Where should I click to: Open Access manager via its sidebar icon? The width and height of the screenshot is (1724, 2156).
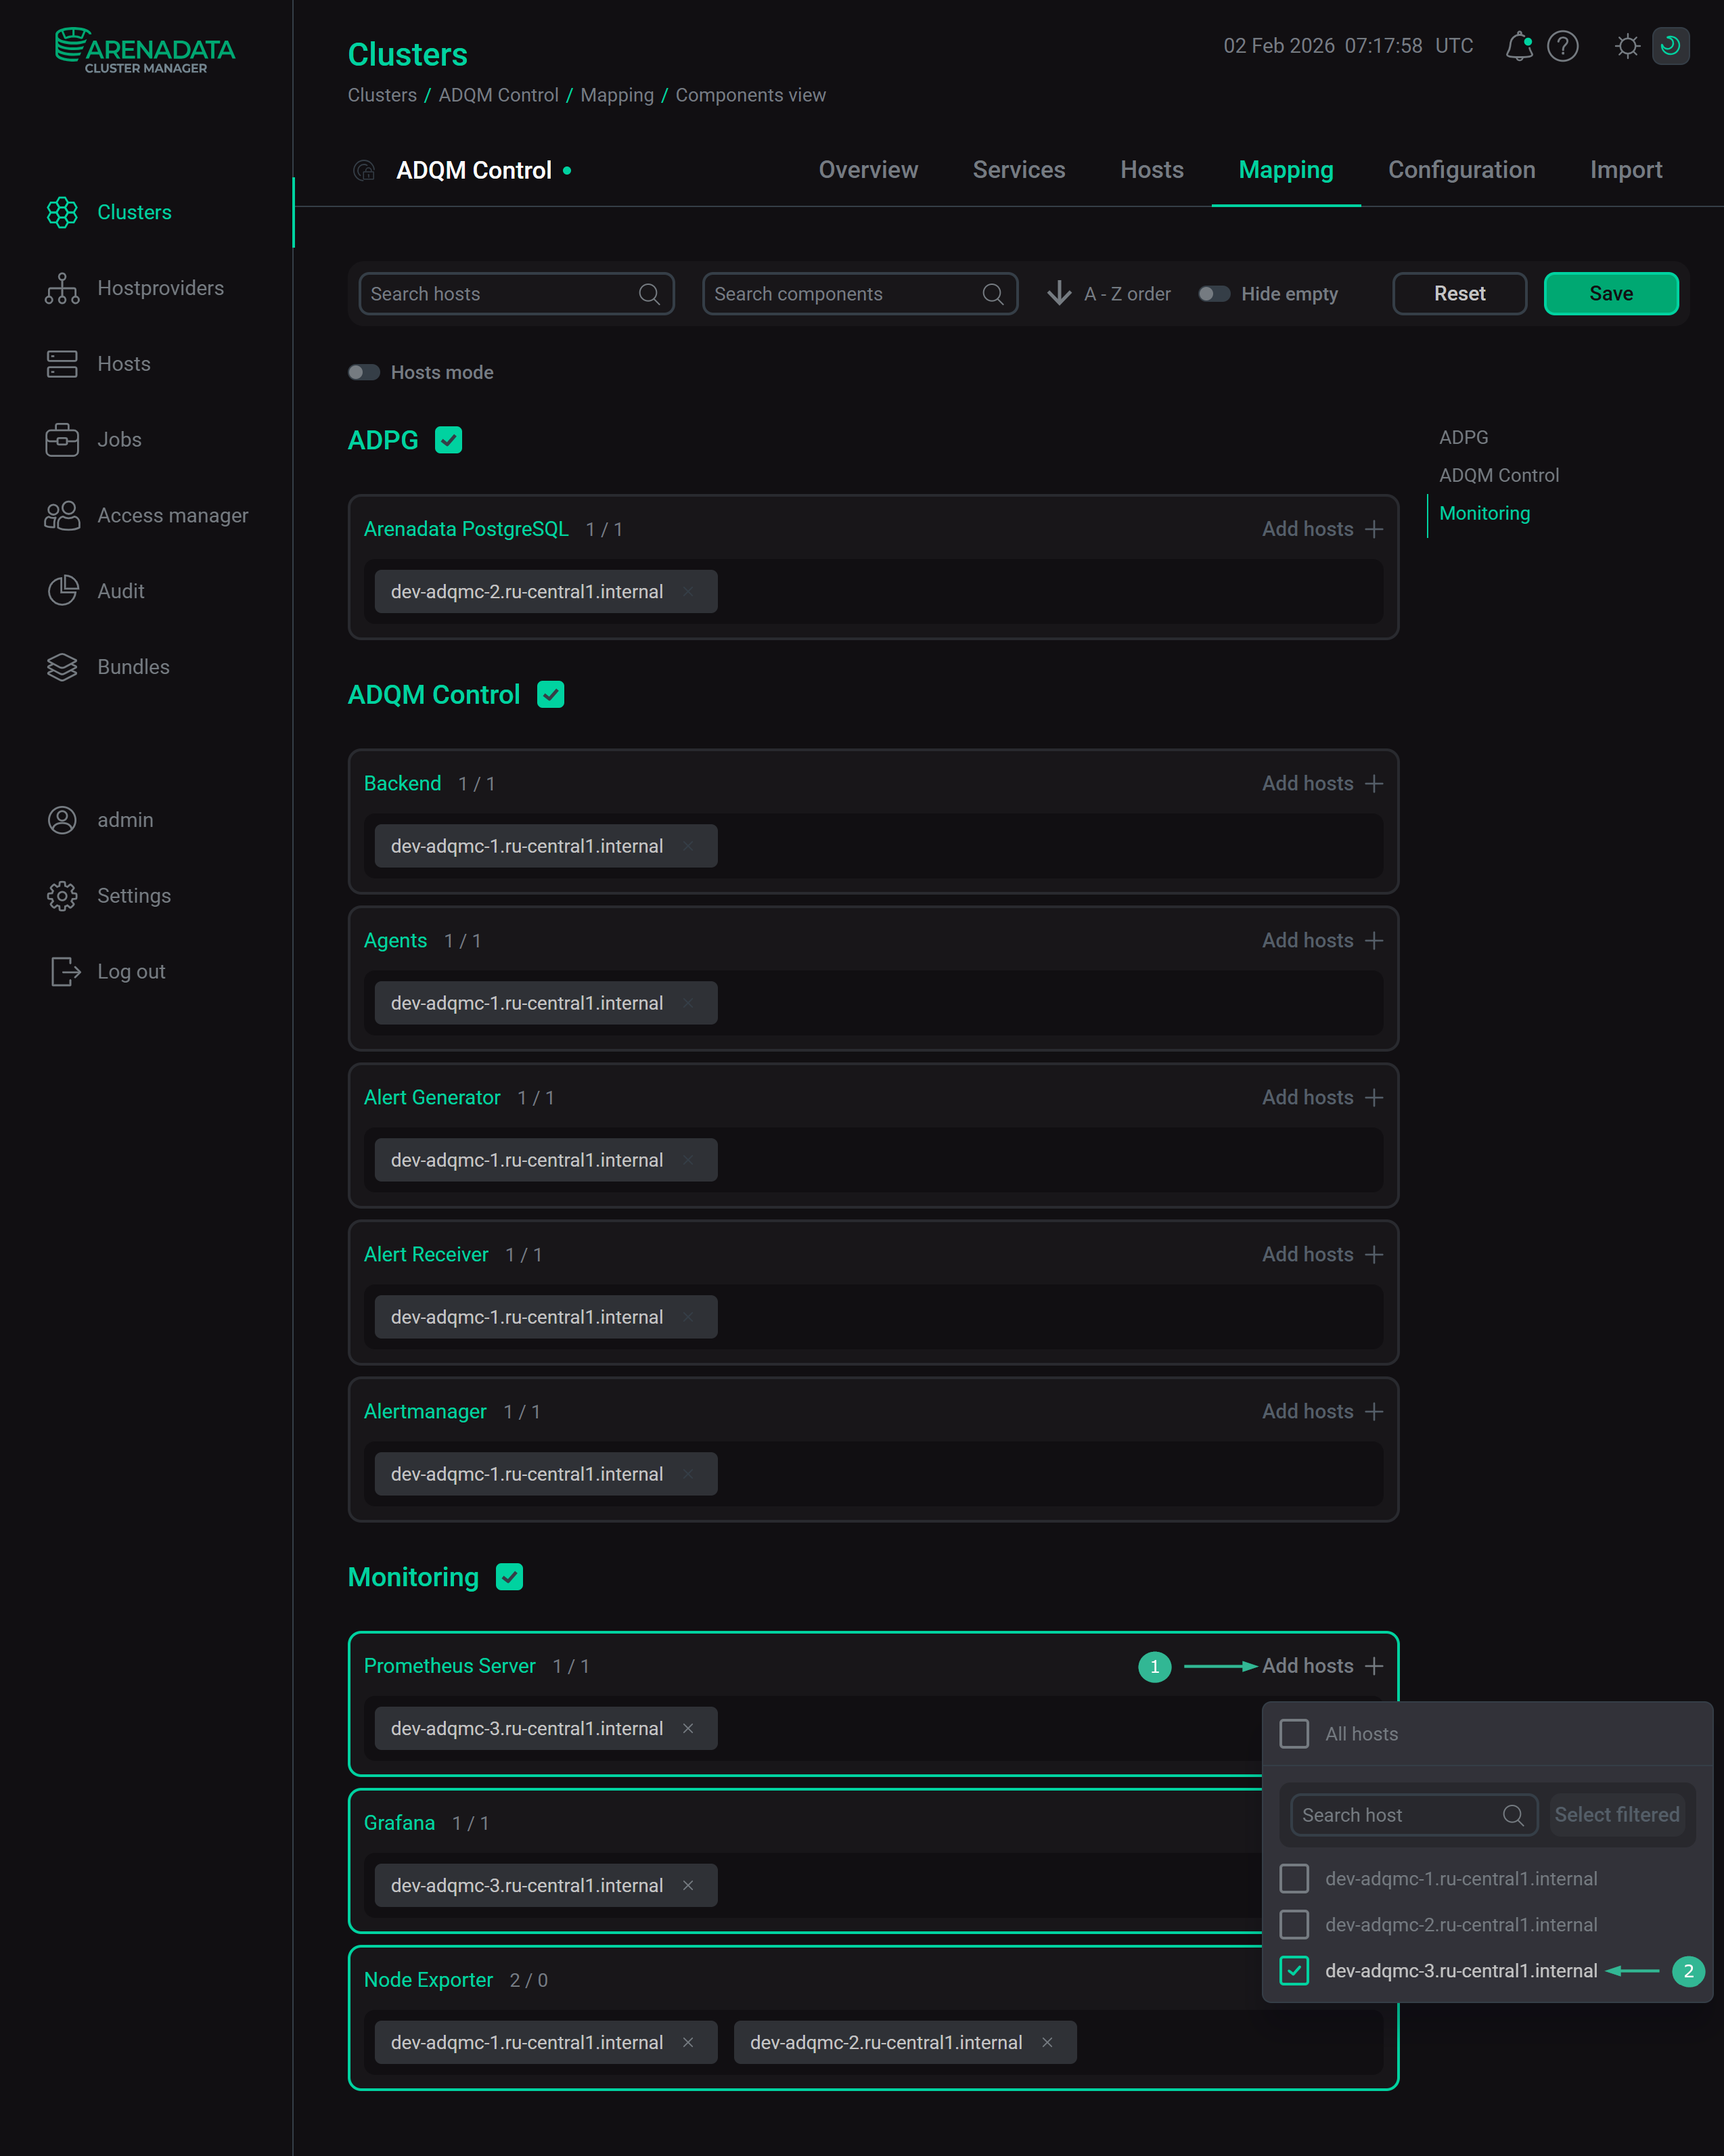point(62,515)
